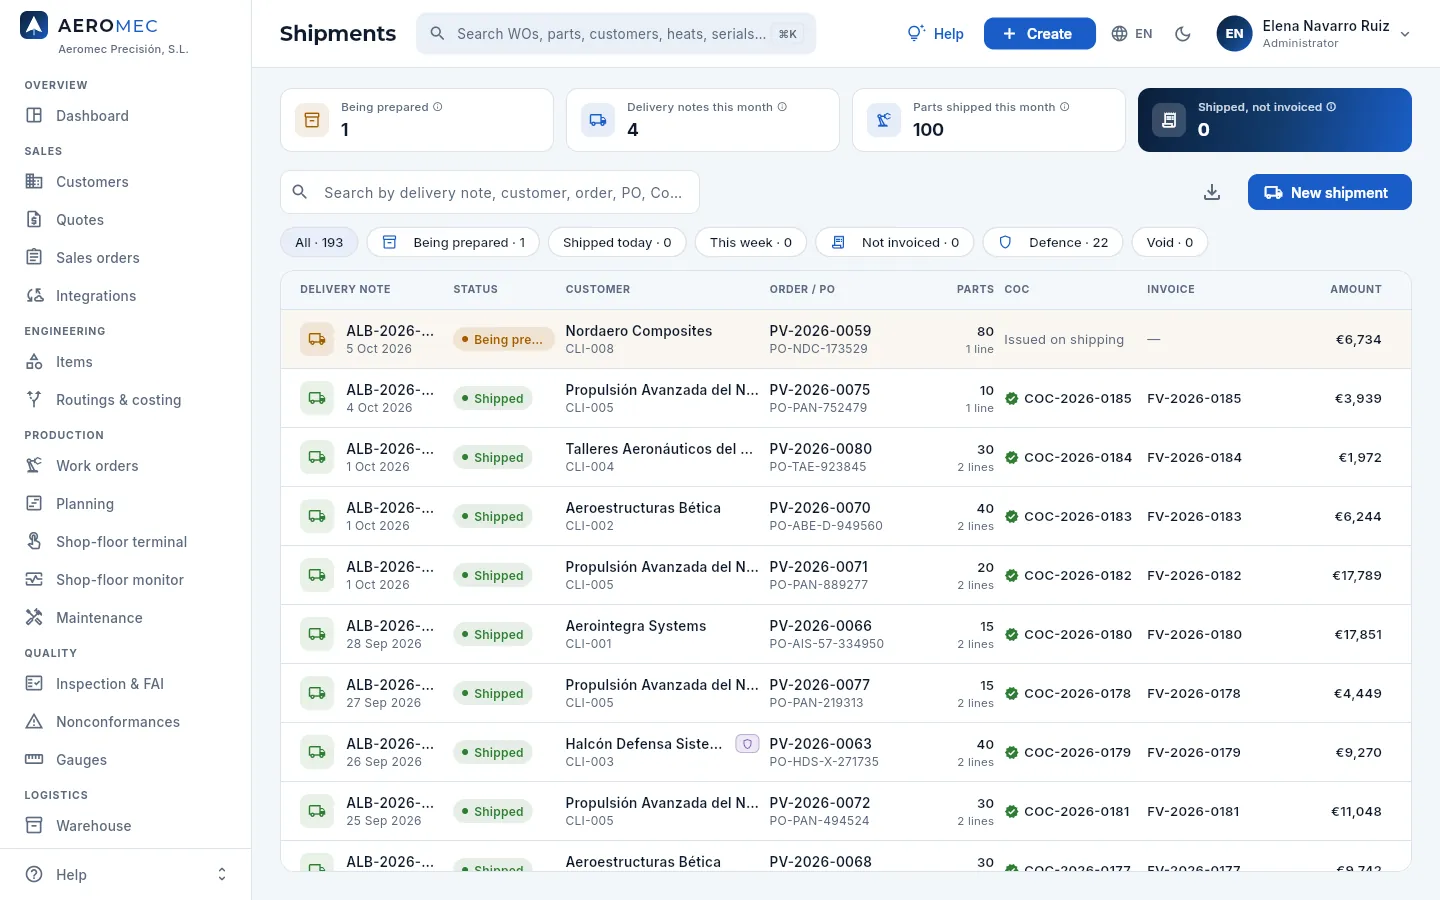Click the Aeromec logo icon
The width and height of the screenshot is (1440, 900).
tap(34, 25)
